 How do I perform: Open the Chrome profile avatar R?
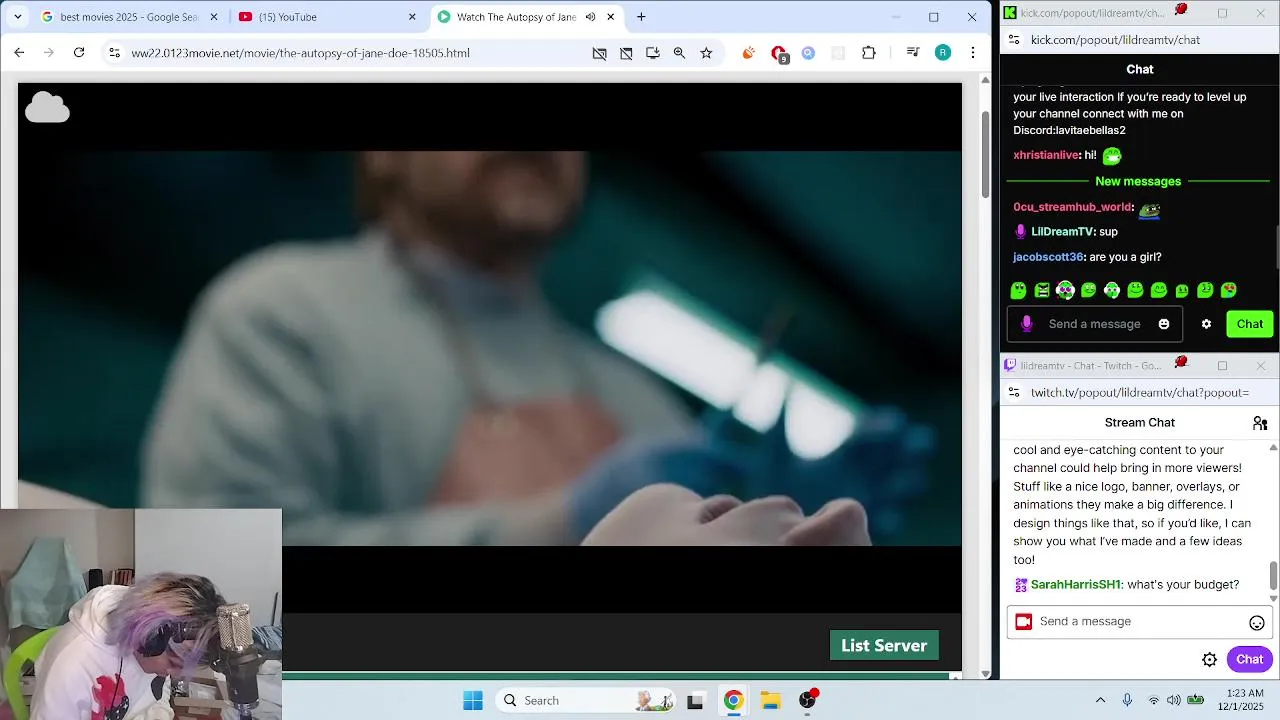pyautogui.click(x=943, y=53)
